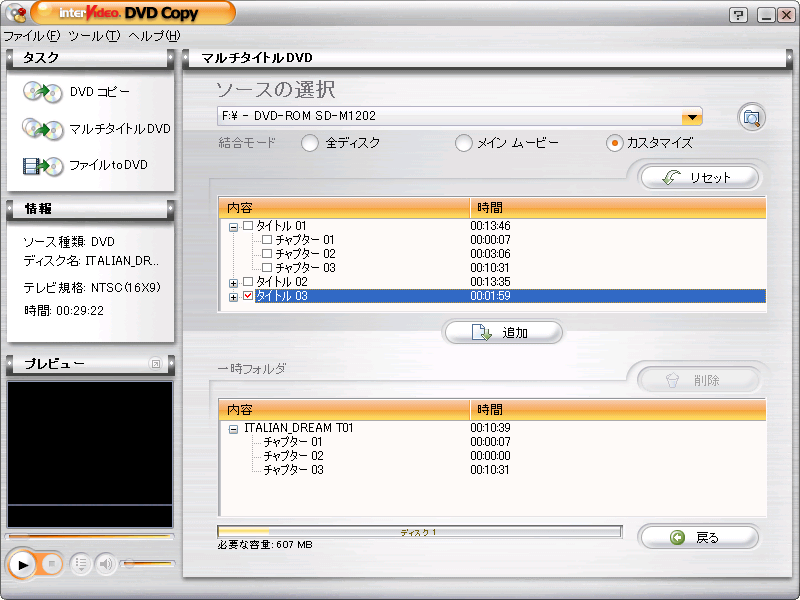Stop the preview playback
Screen dimensions: 800x600
51,564
